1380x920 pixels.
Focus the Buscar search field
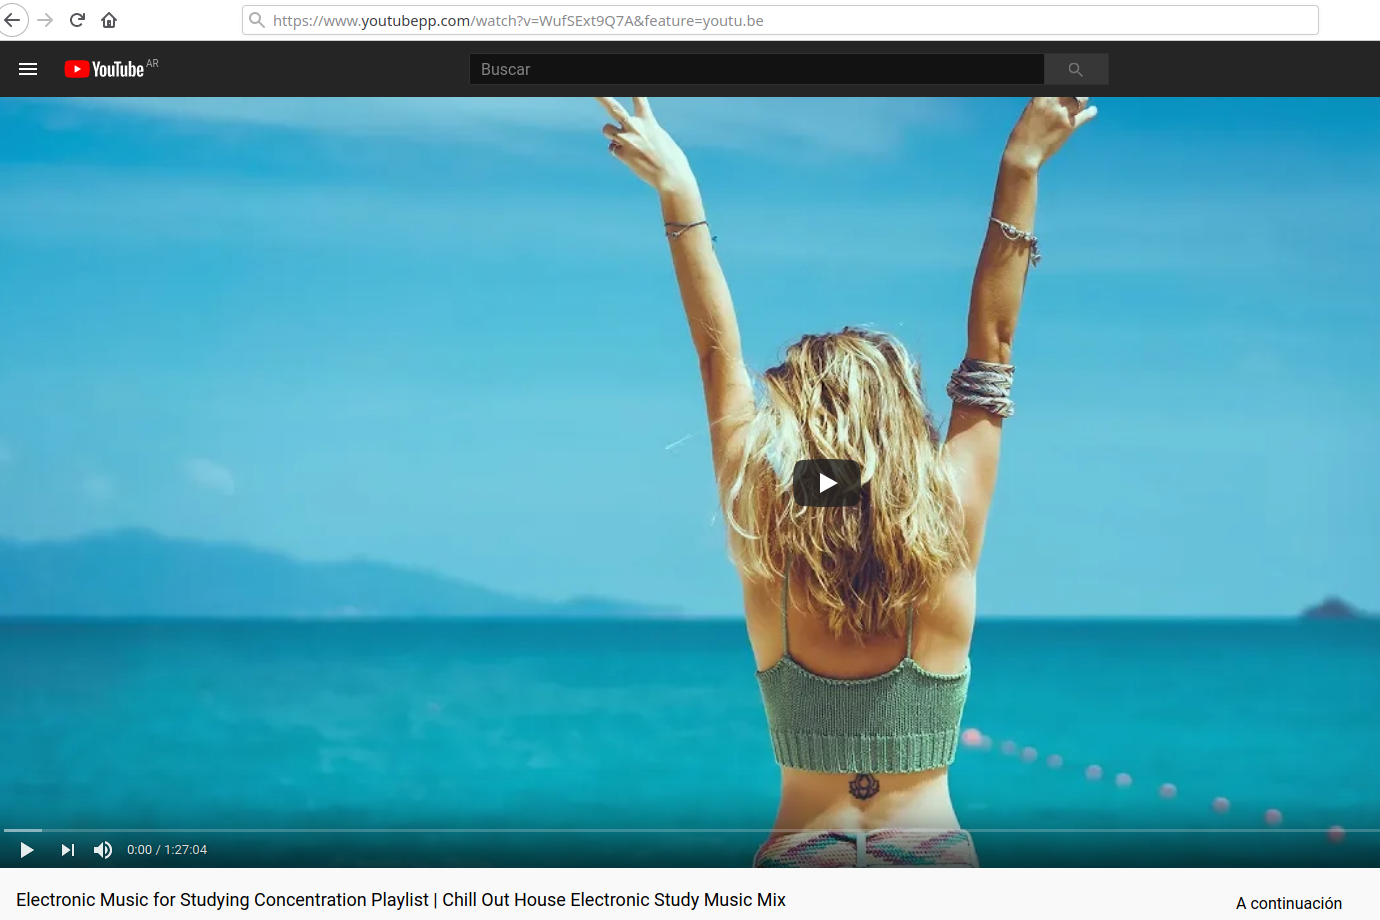pyautogui.click(x=757, y=69)
